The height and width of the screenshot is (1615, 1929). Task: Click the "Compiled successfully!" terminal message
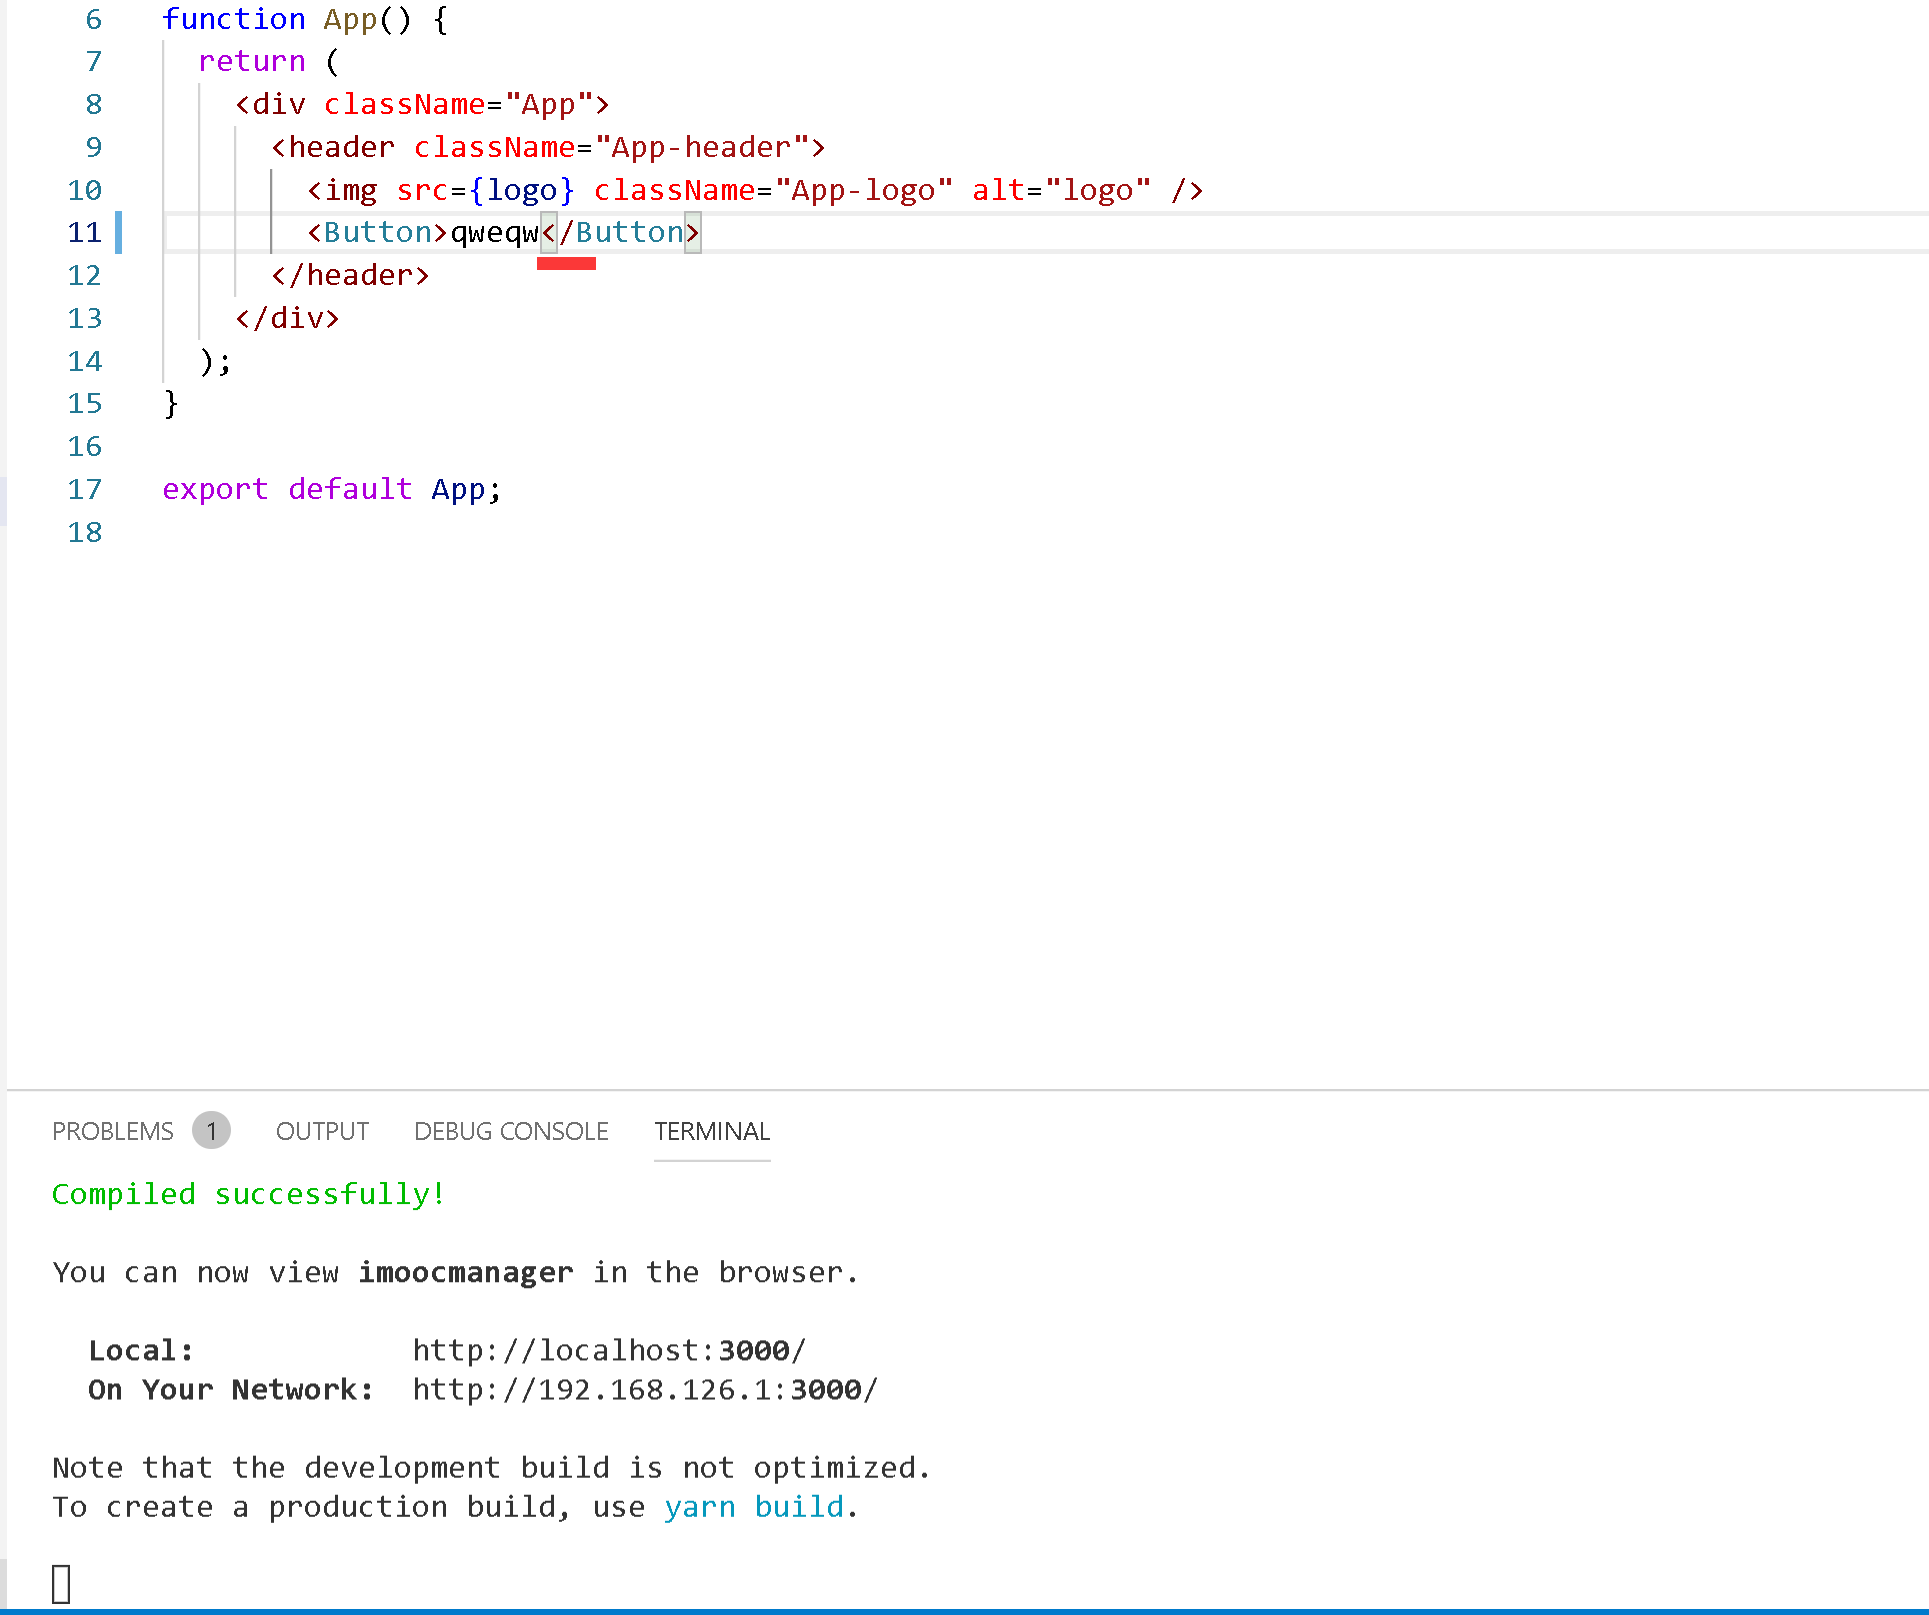(248, 1194)
